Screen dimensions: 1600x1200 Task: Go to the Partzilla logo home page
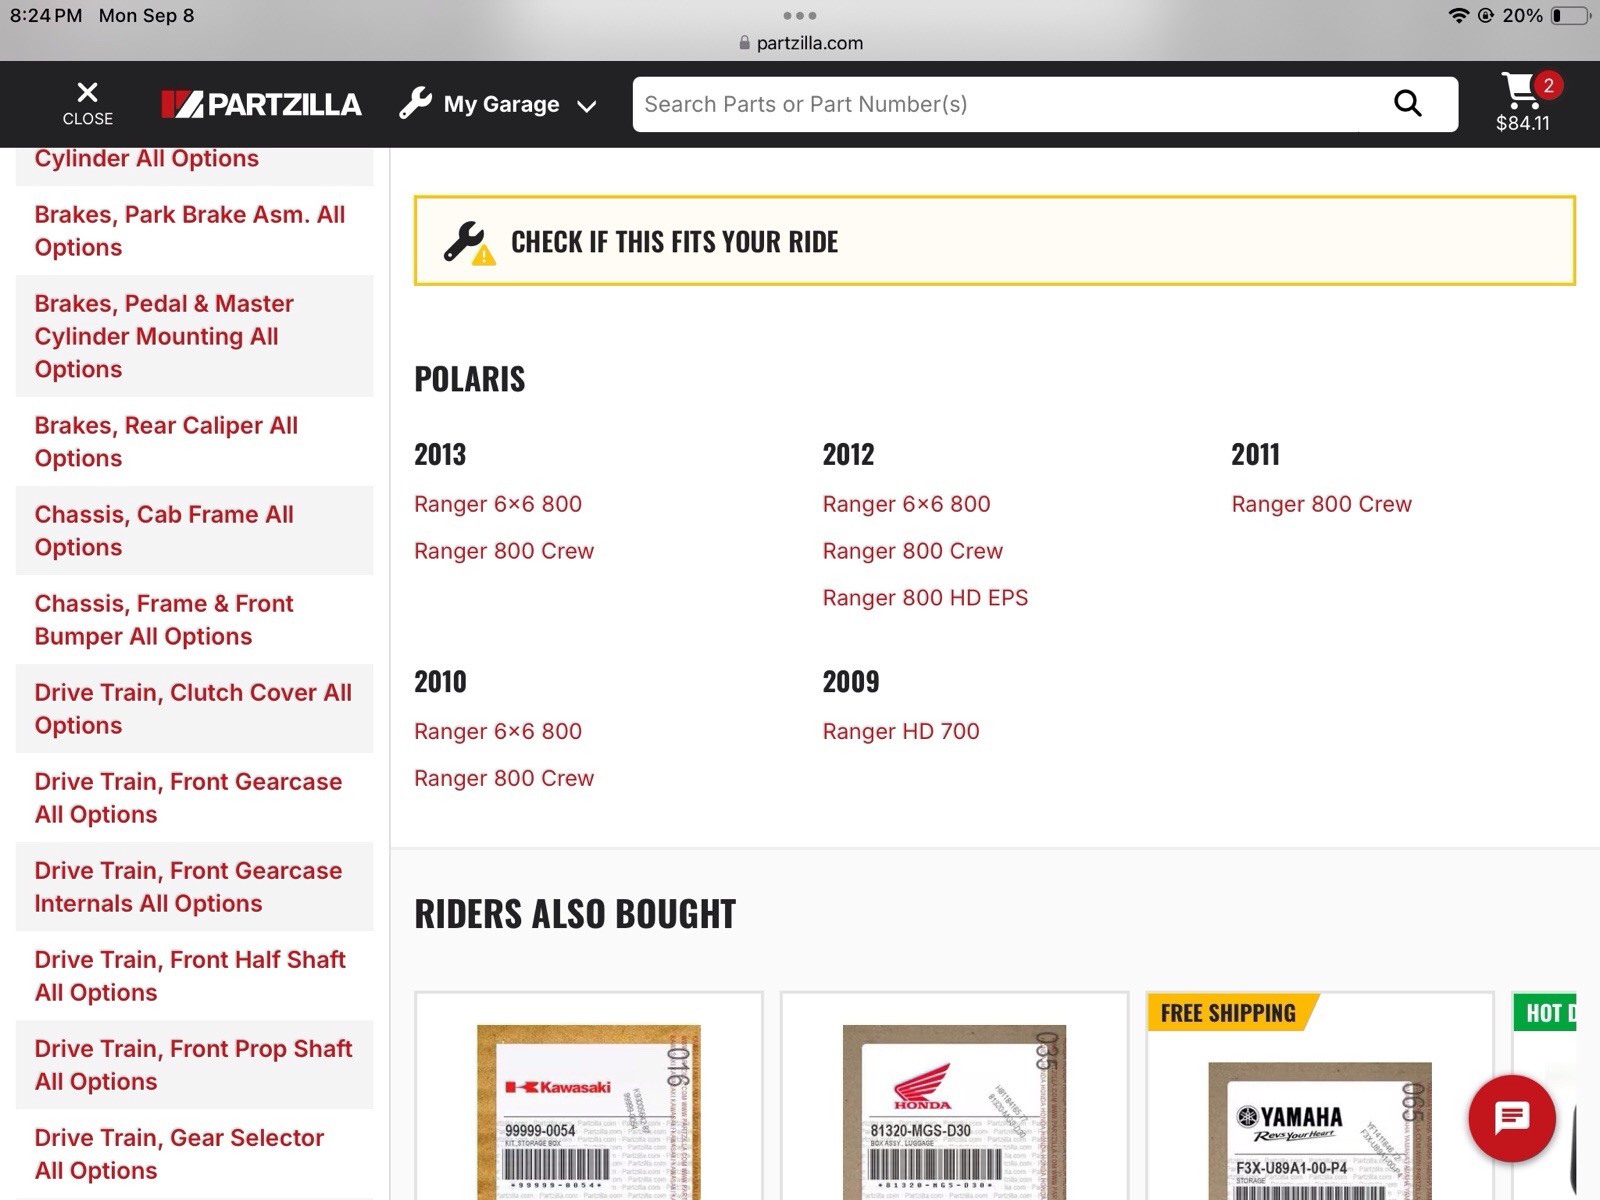pos(261,104)
